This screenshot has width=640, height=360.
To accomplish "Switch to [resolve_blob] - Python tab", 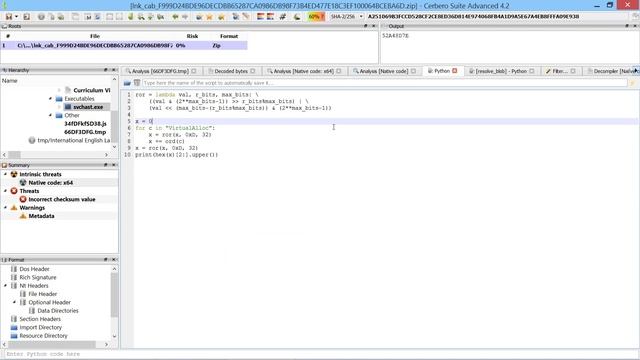I will click(501, 71).
